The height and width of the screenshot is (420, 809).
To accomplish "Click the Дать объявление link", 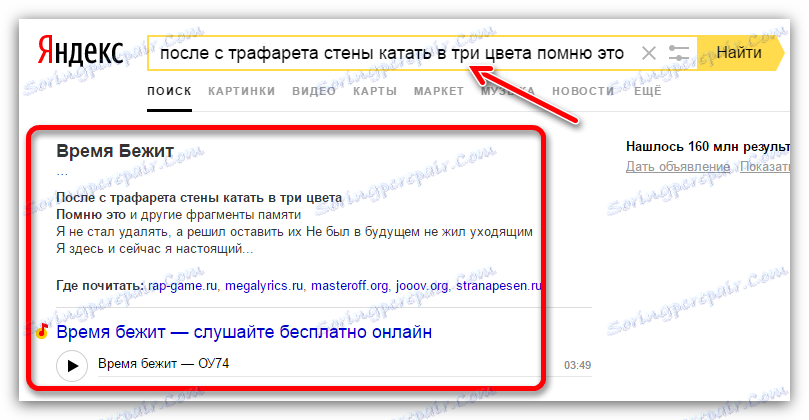I will [678, 167].
